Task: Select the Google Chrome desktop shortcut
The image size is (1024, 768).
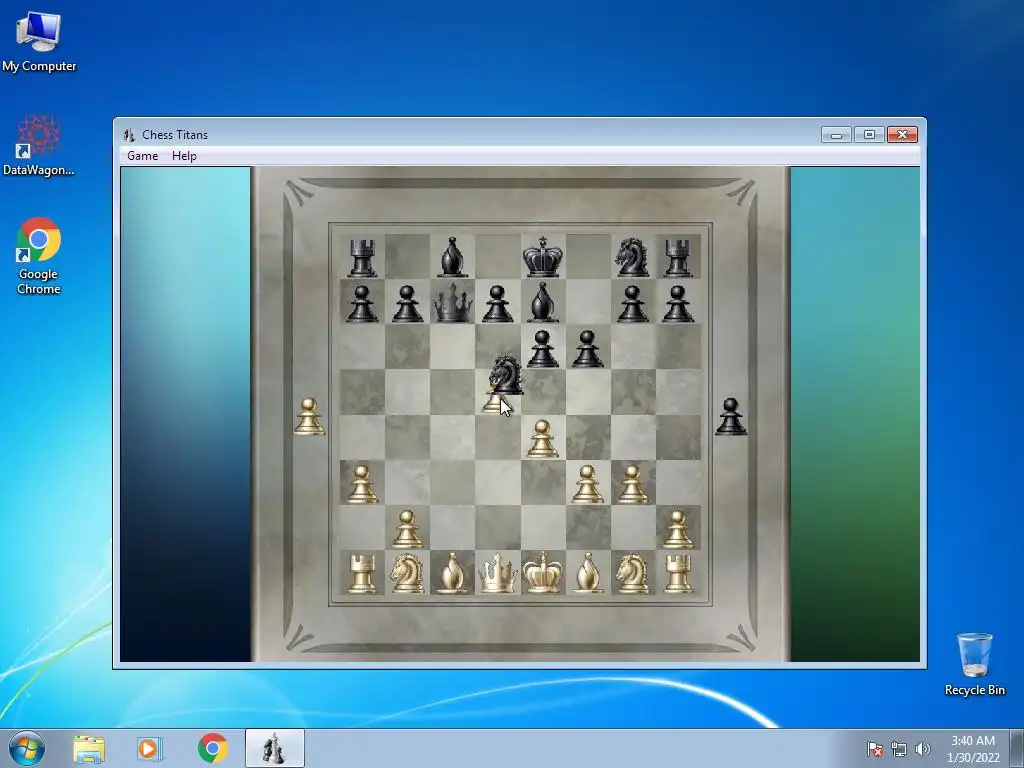Action: (39, 256)
